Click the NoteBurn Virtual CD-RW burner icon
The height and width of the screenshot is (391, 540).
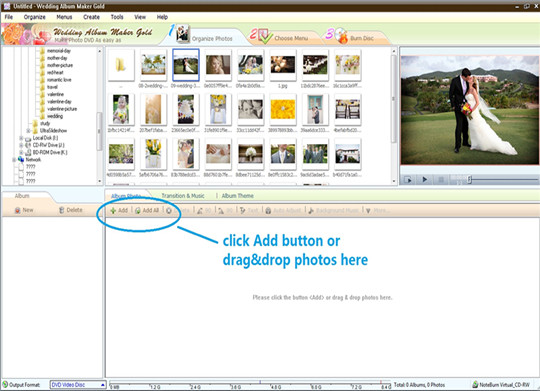click(x=475, y=385)
